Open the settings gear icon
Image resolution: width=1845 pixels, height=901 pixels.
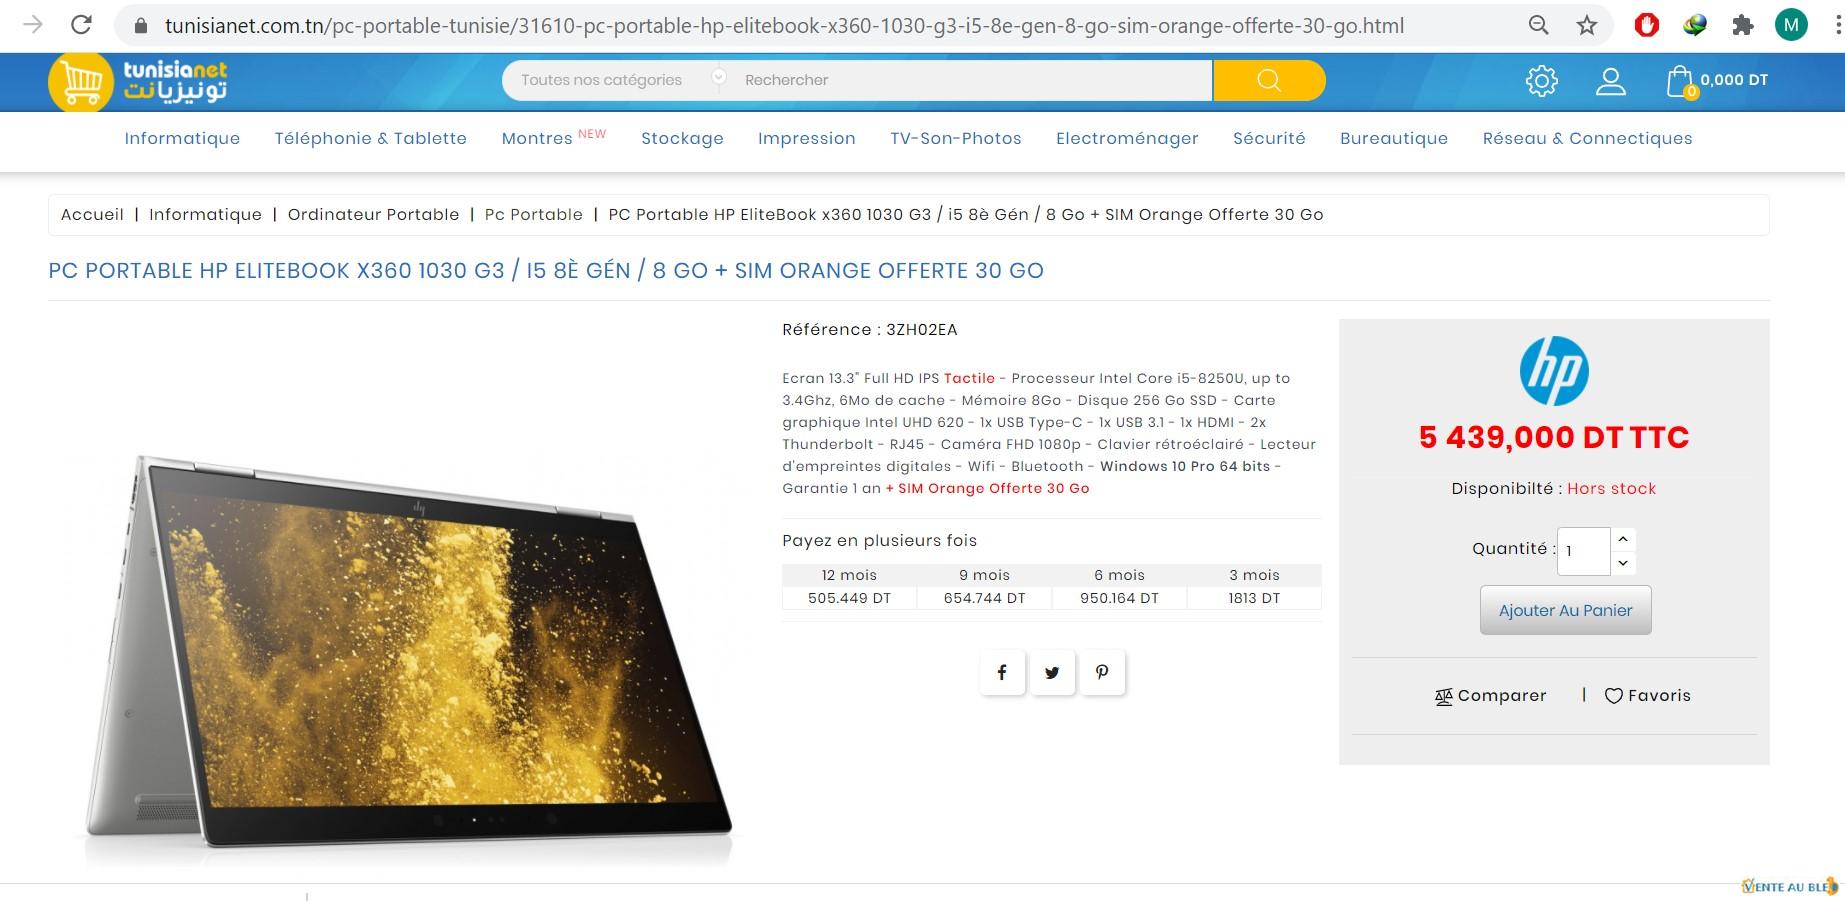[x=1541, y=81]
